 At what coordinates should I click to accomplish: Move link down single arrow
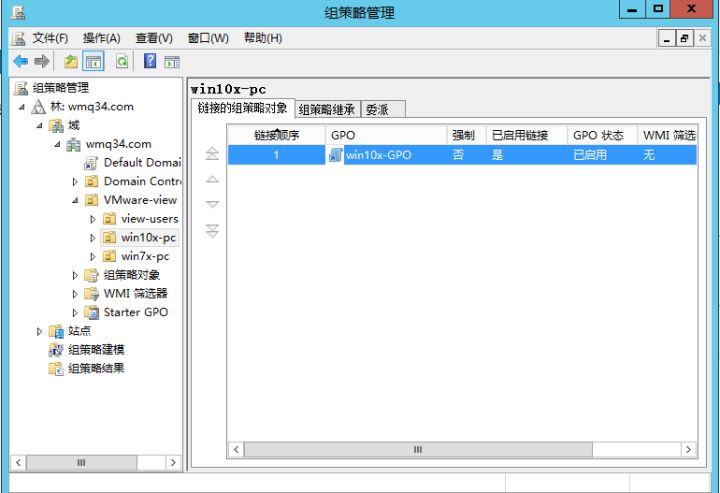pos(212,204)
